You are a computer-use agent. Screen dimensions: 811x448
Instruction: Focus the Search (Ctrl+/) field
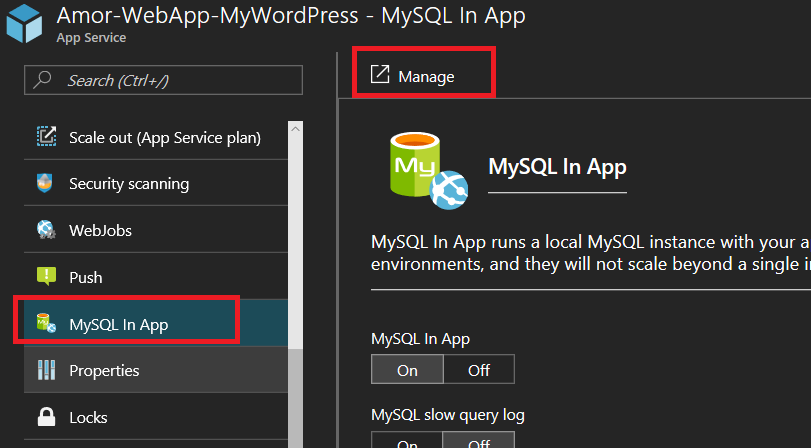pyautogui.click(x=163, y=80)
